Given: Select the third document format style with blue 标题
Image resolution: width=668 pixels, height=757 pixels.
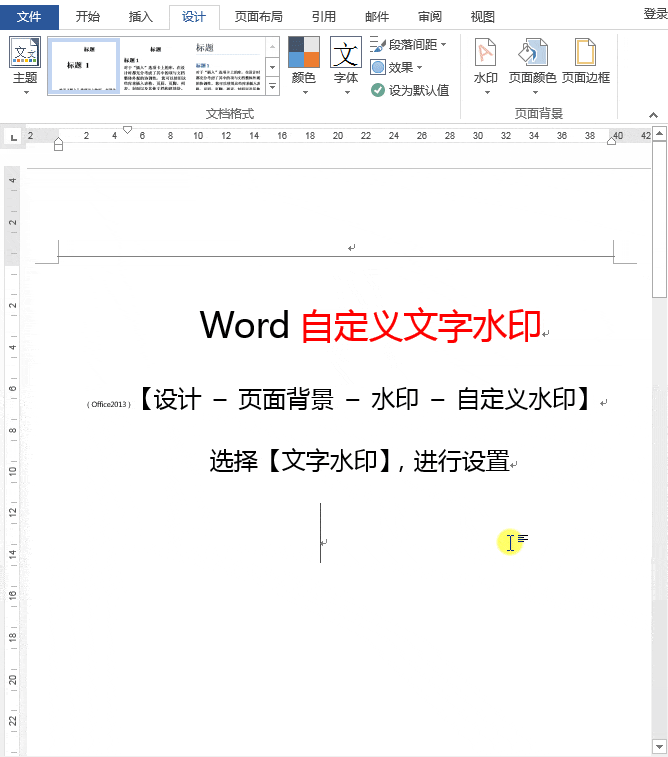Looking at the screenshot, I should click(x=227, y=66).
